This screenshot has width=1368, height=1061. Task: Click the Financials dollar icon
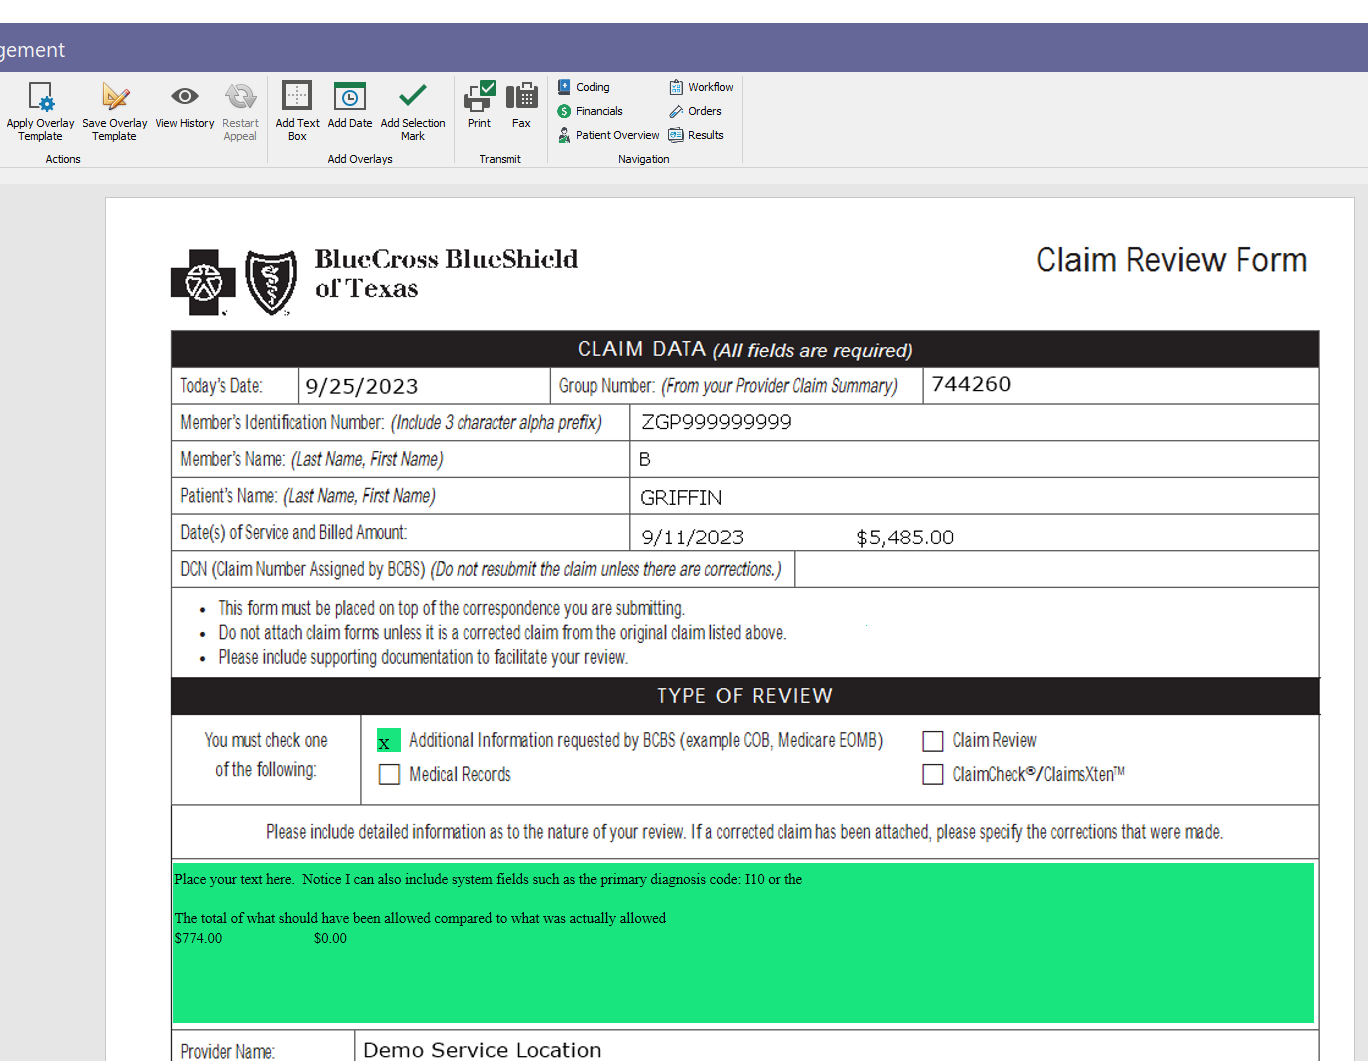click(564, 111)
